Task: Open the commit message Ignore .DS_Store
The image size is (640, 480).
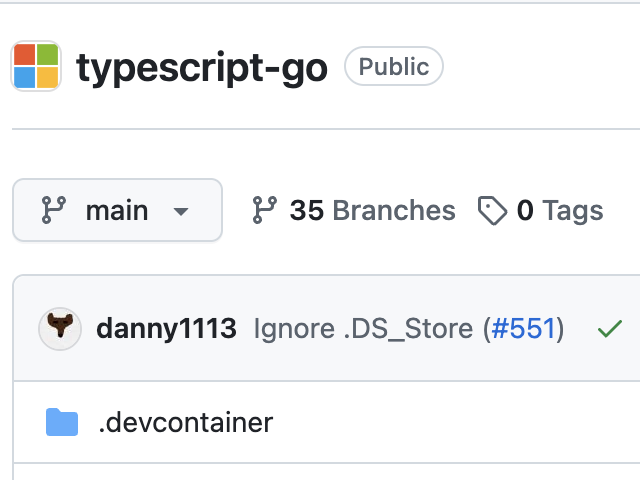Action: pyautogui.click(x=363, y=329)
